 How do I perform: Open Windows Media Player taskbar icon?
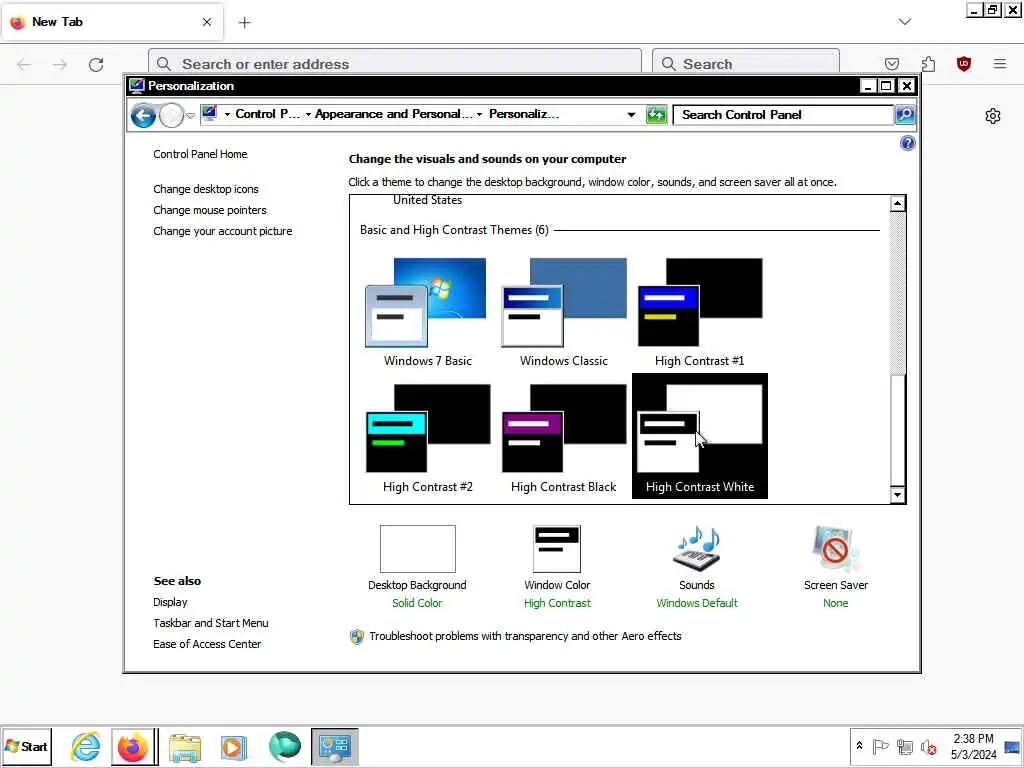click(234, 746)
